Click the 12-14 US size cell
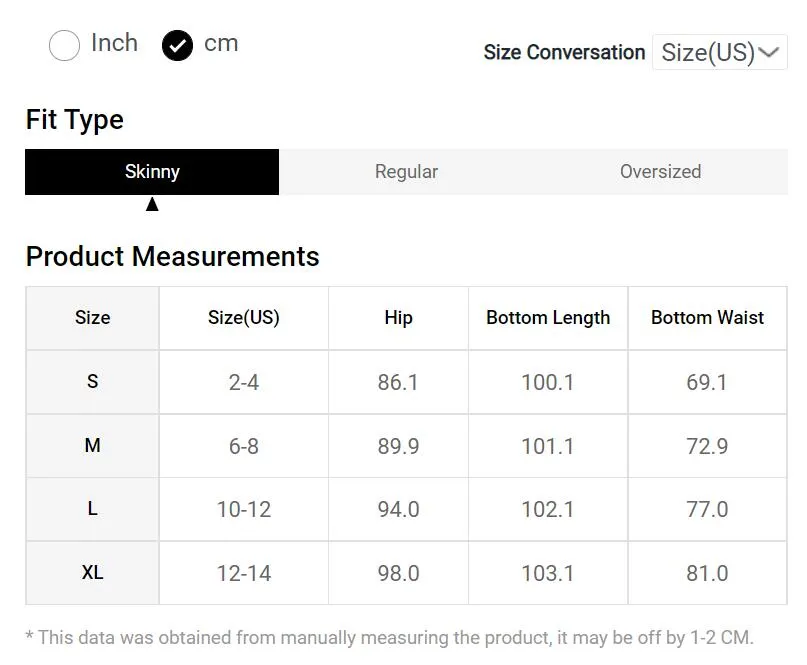Image resolution: width=807 pixels, height=665 pixels. (244, 573)
